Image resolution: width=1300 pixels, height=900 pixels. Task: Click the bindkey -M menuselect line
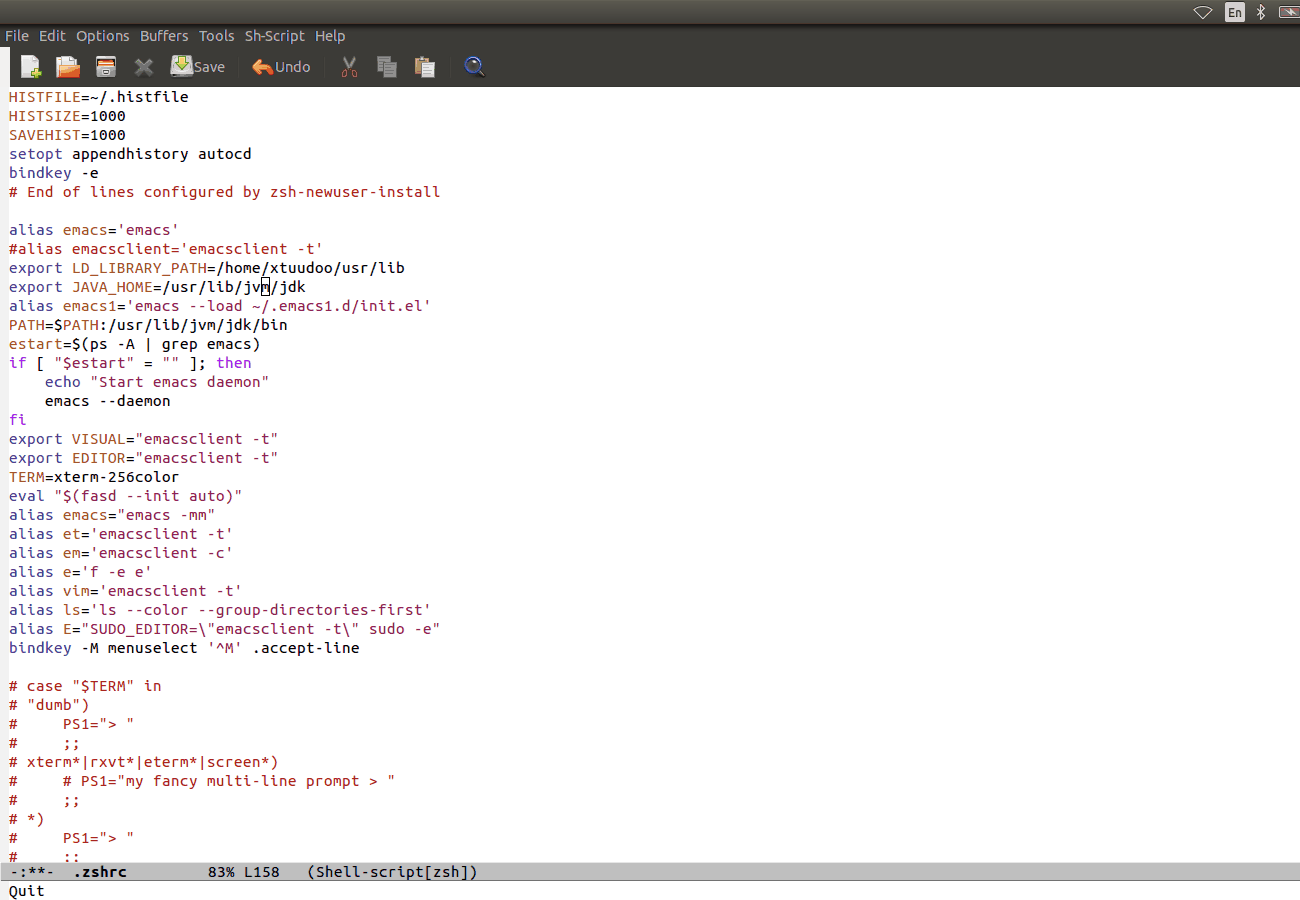click(x=184, y=648)
